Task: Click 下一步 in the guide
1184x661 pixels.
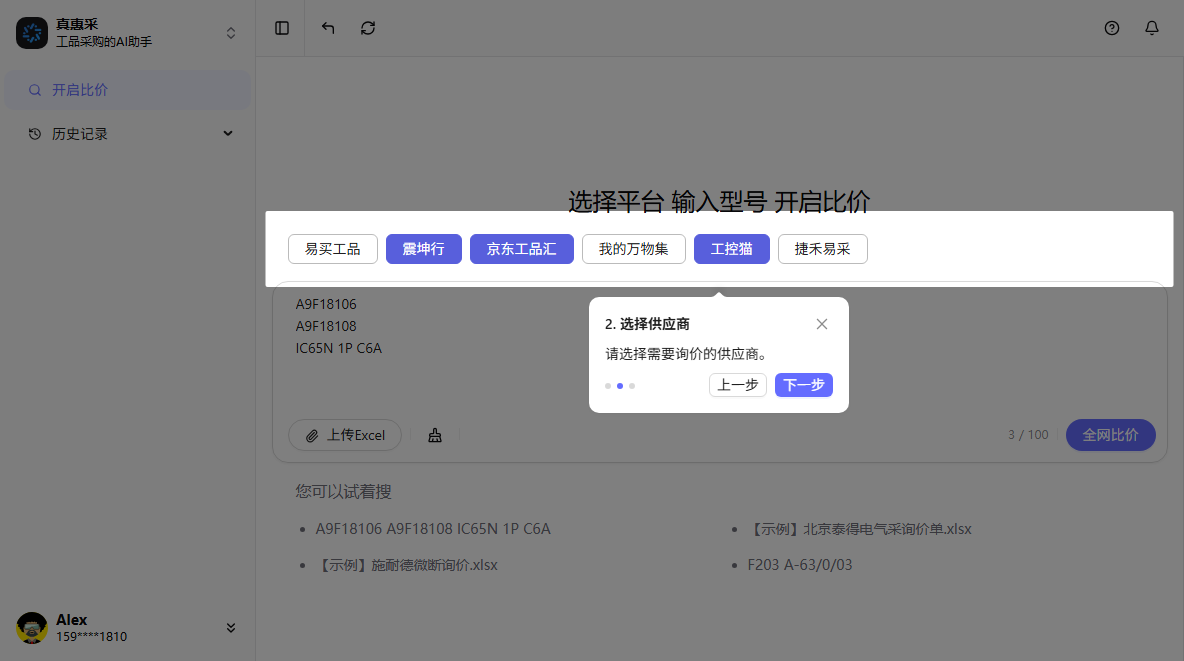Action: tap(803, 385)
